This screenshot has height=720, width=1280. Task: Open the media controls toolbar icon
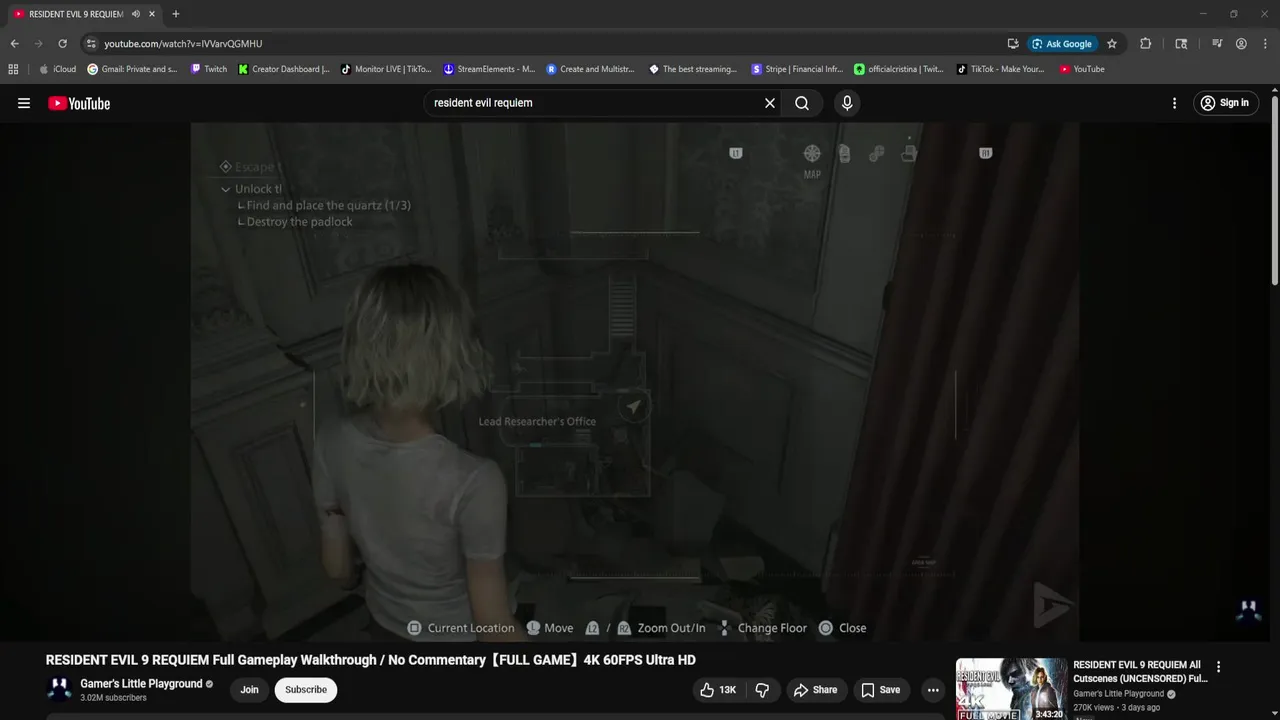(1217, 44)
